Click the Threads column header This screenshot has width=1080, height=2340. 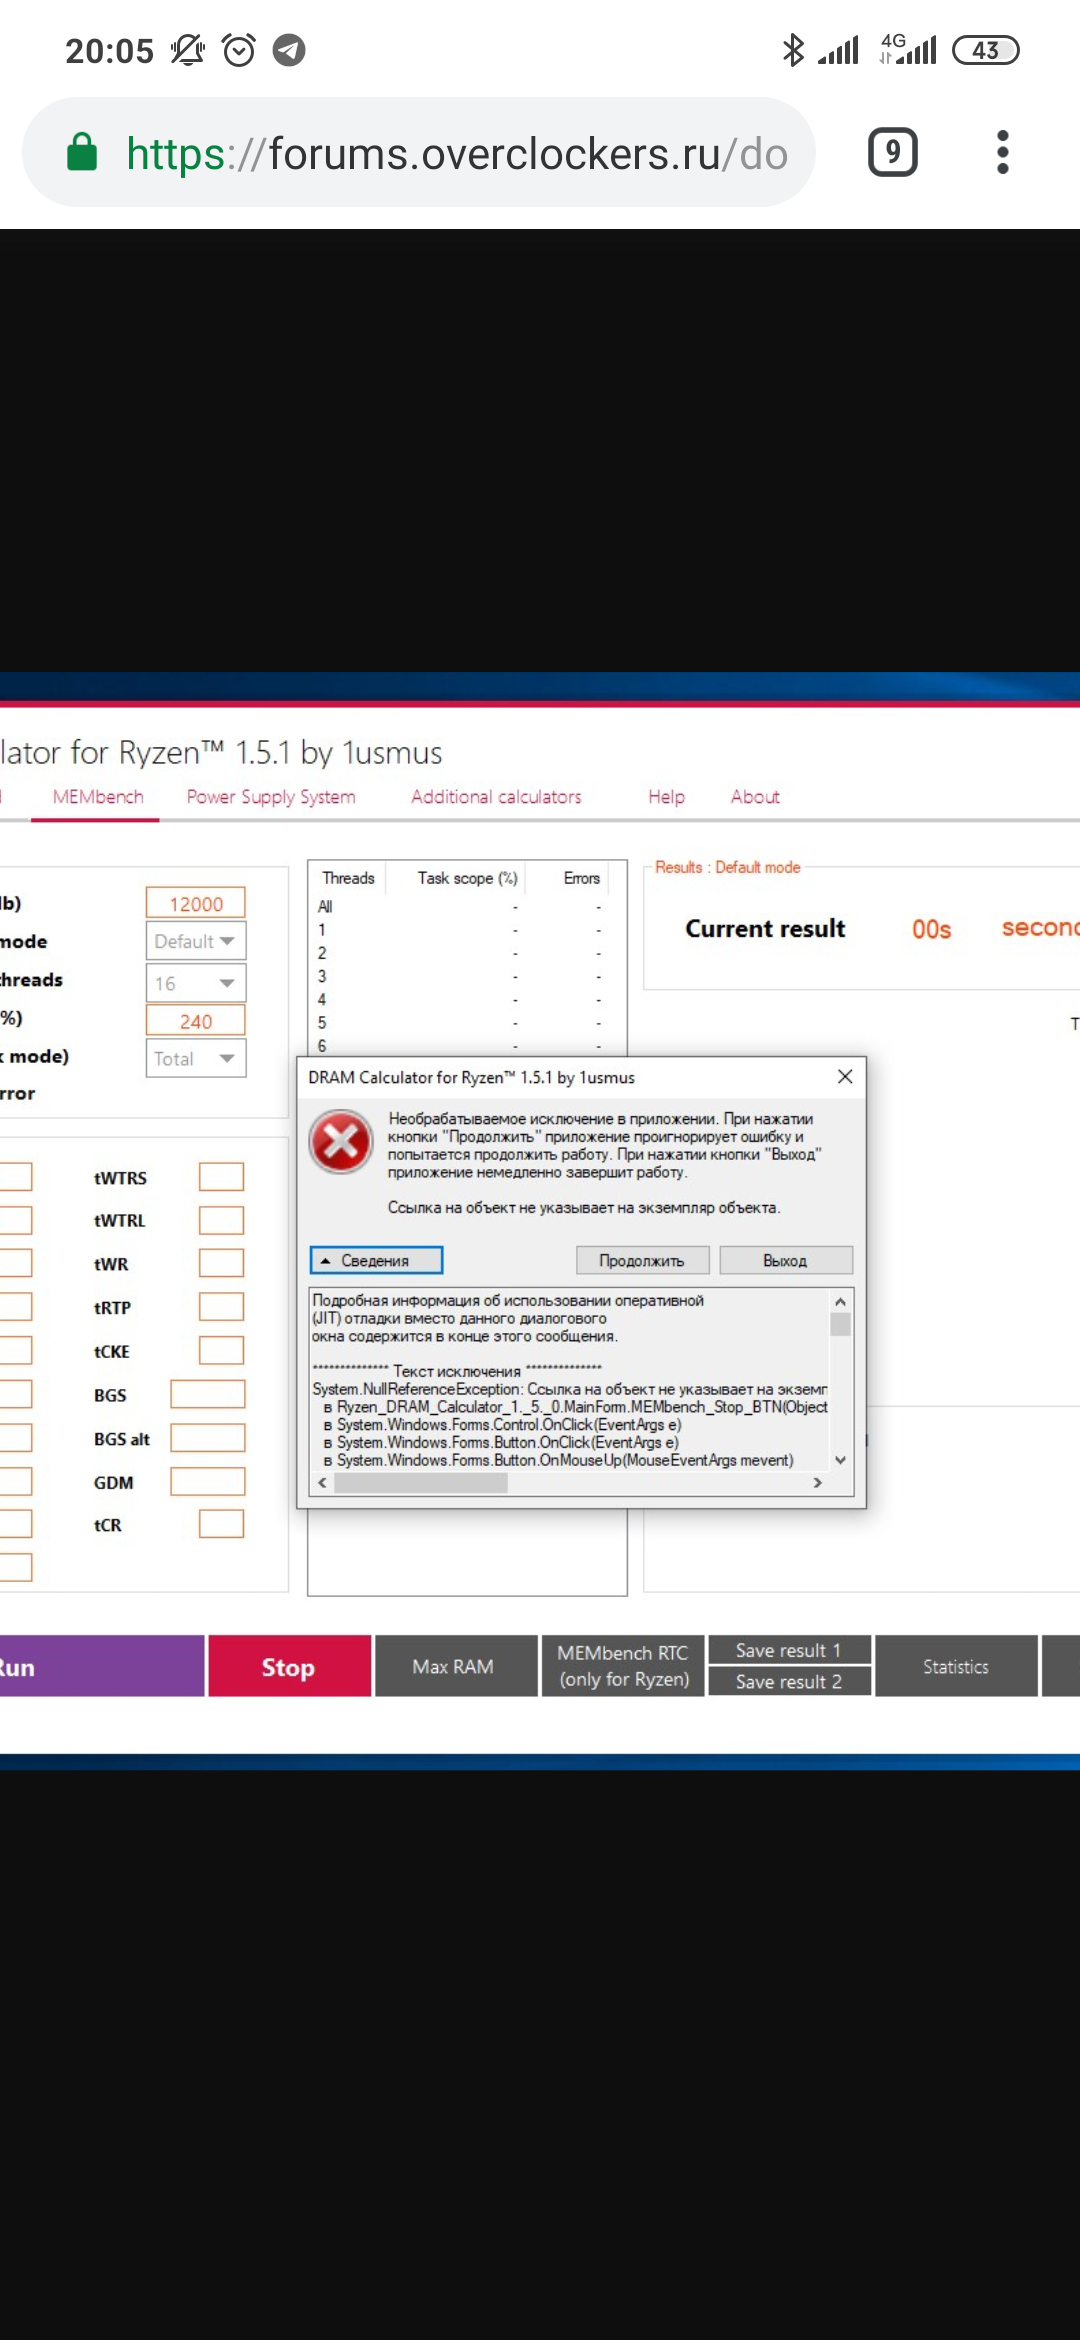point(348,878)
